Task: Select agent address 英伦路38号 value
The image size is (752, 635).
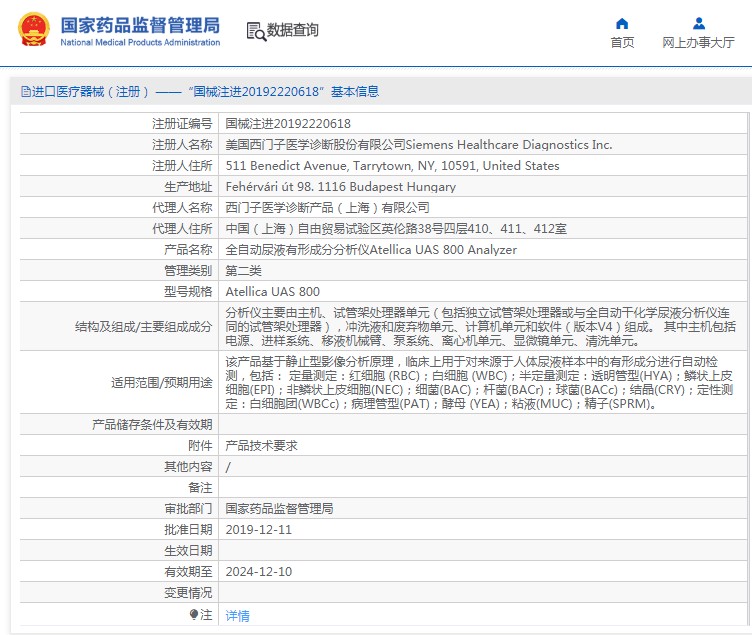Action: 396,229
